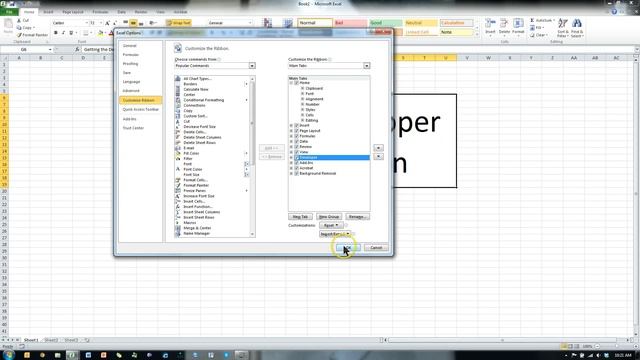
Task: Select the Calculate Now command icon
Action: tap(178, 89)
